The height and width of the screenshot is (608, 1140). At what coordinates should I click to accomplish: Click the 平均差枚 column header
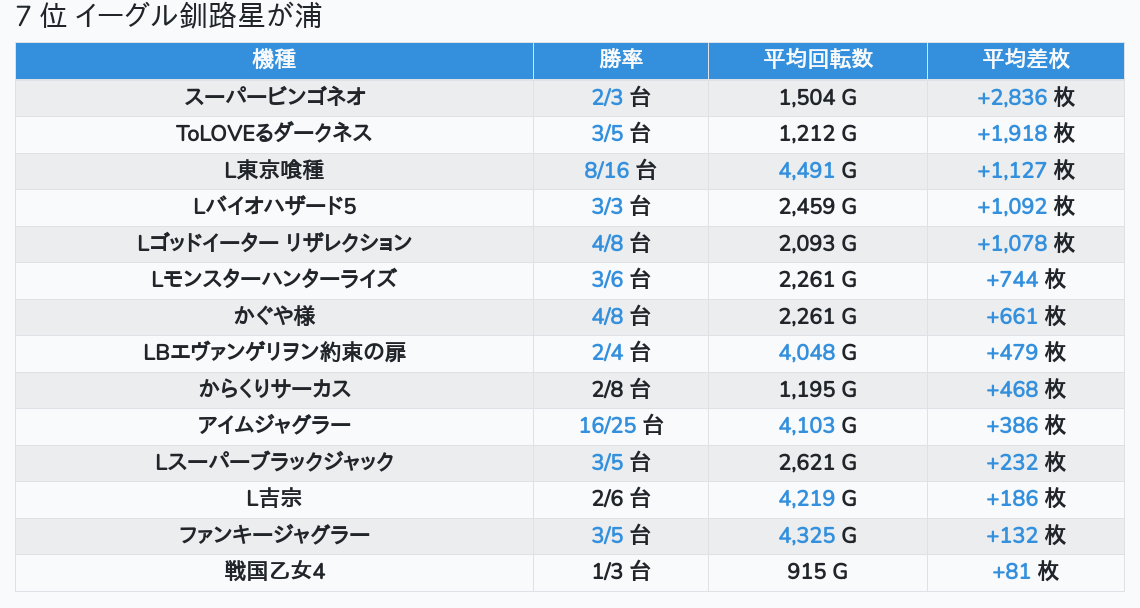point(1026,60)
